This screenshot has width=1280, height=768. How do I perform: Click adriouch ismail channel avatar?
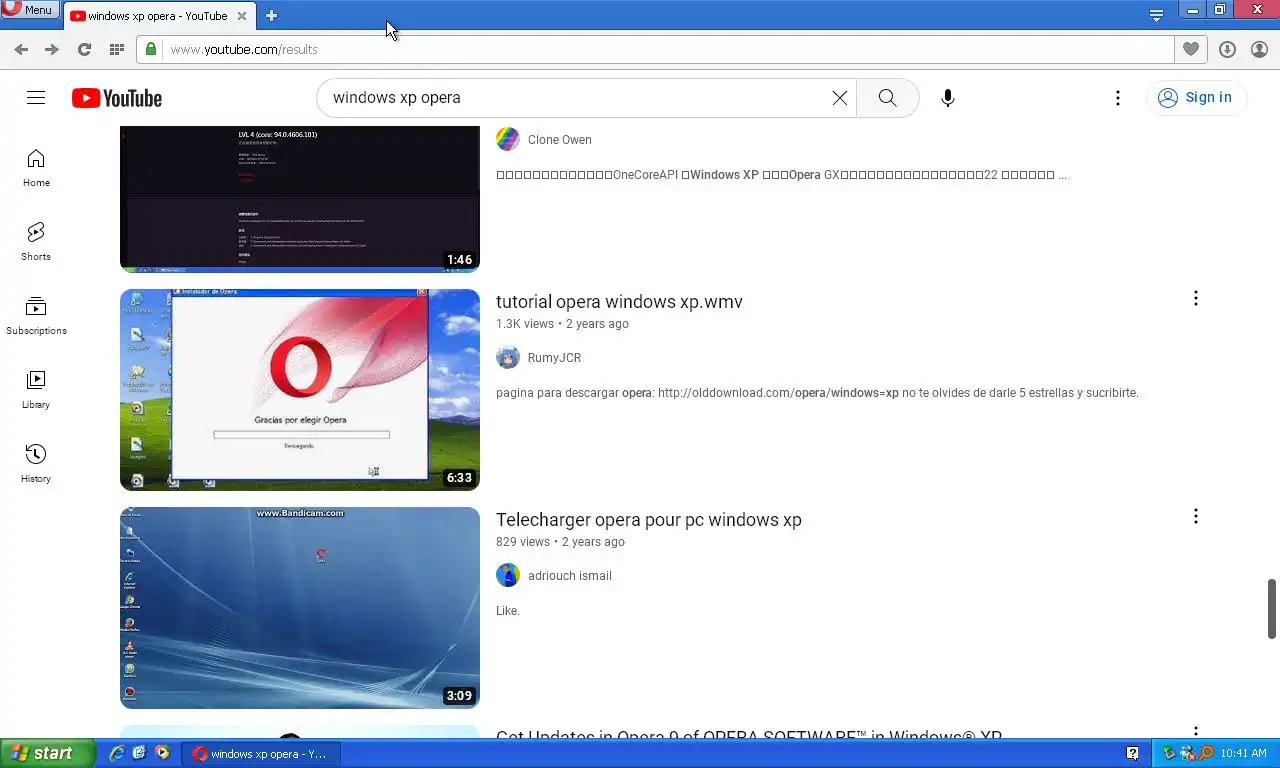click(508, 575)
